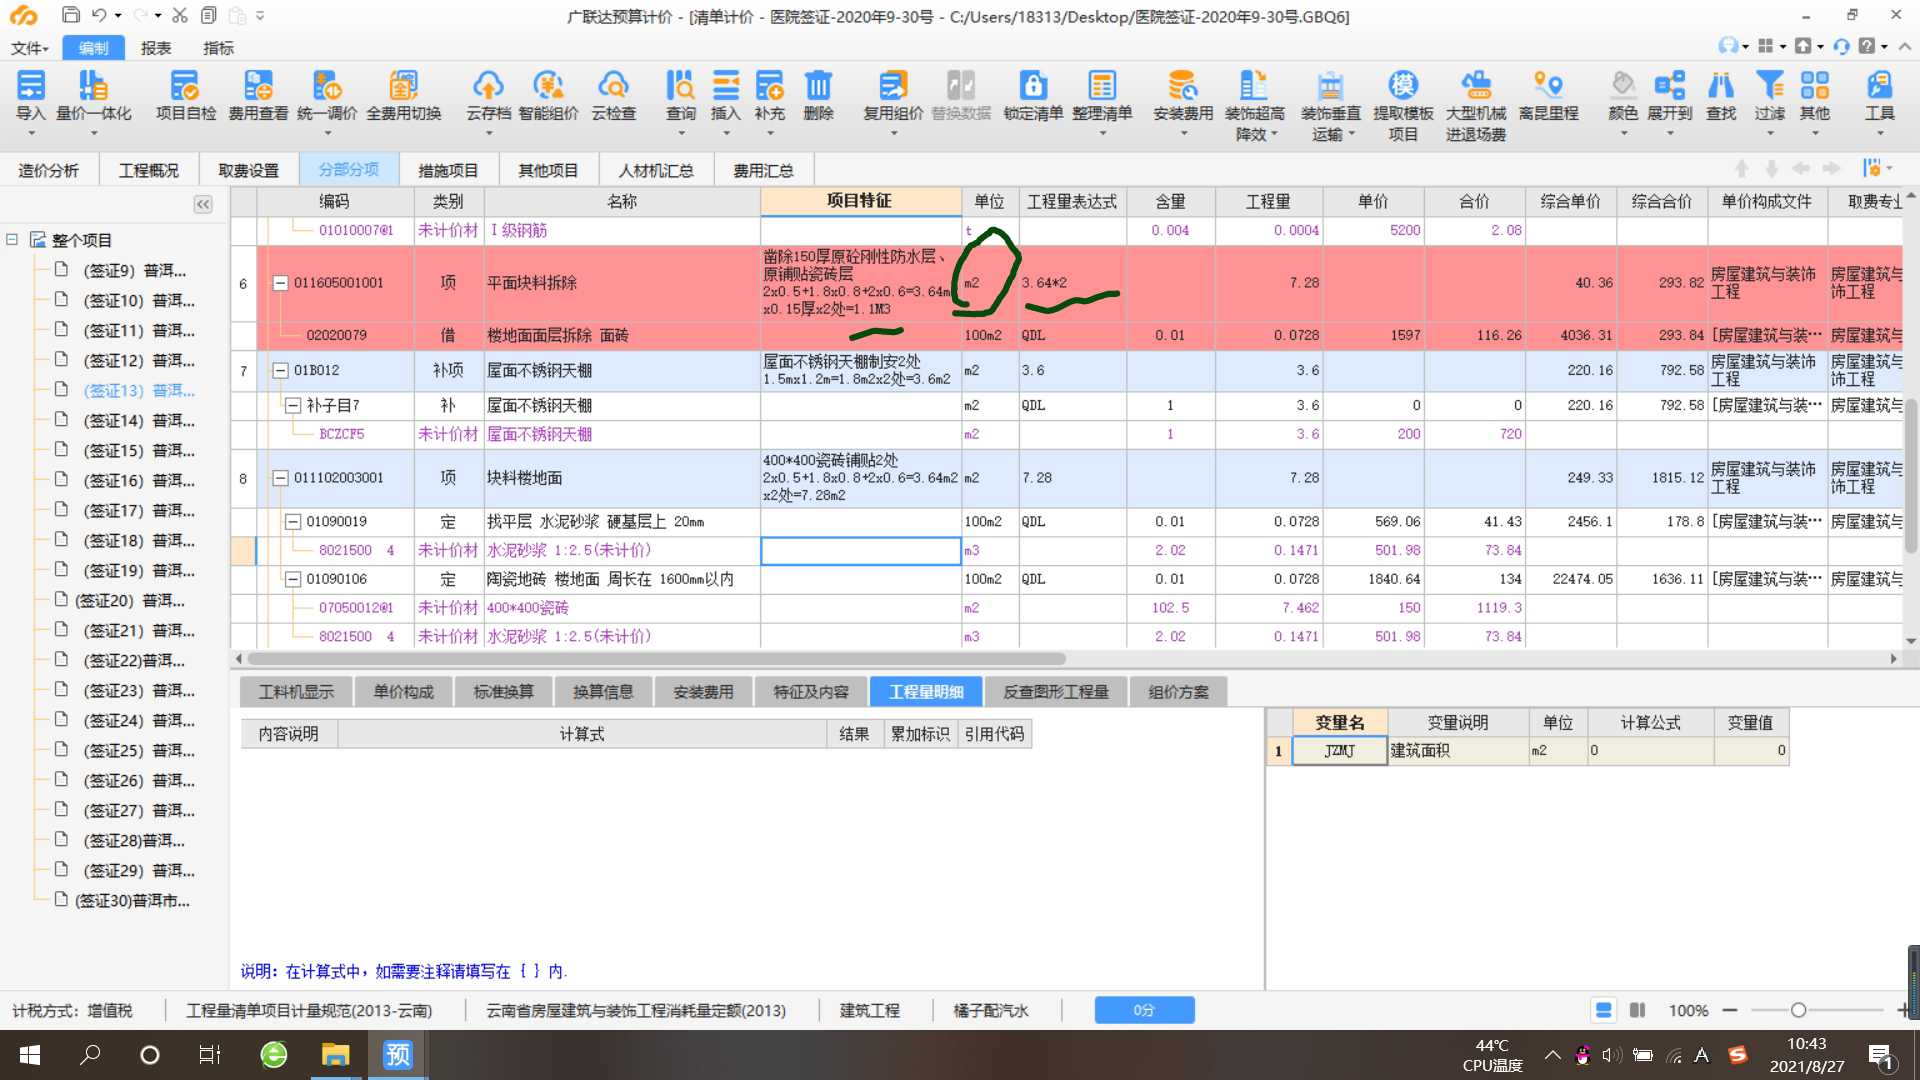Collapse row 01090106 expander
1920x1080 pixels.
click(x=293, y=579)
